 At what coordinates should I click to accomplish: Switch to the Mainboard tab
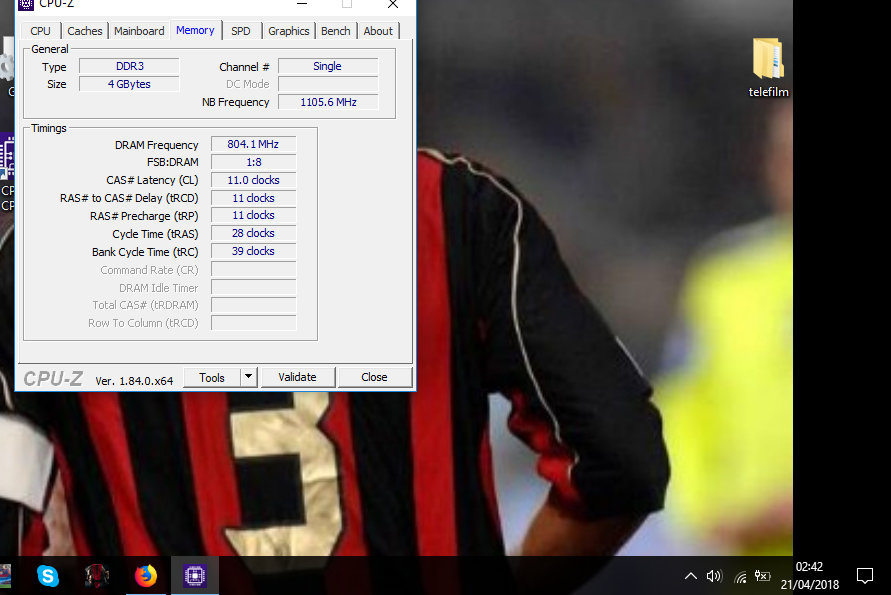click(x=139, y=31)
